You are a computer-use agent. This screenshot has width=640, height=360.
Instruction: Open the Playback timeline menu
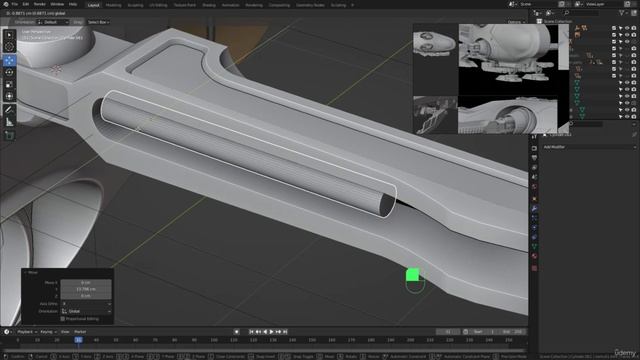(x=27, y=332)
